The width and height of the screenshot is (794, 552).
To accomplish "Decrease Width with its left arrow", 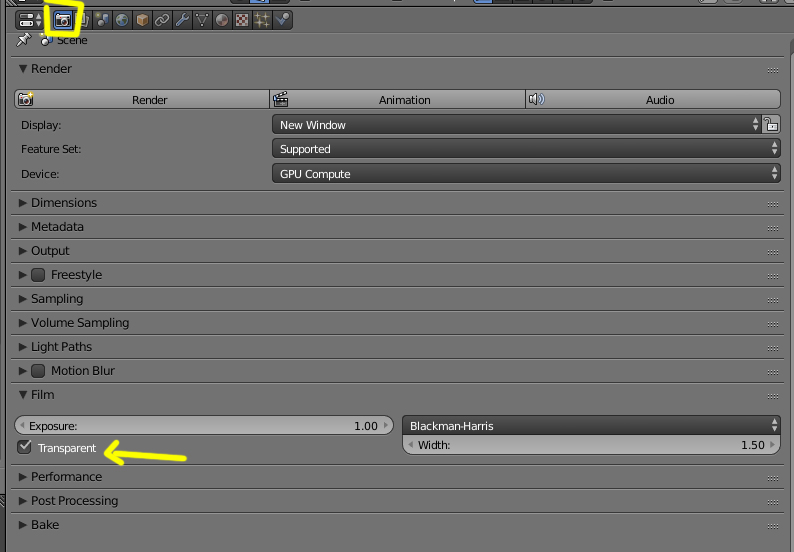I will coord(411,445).
